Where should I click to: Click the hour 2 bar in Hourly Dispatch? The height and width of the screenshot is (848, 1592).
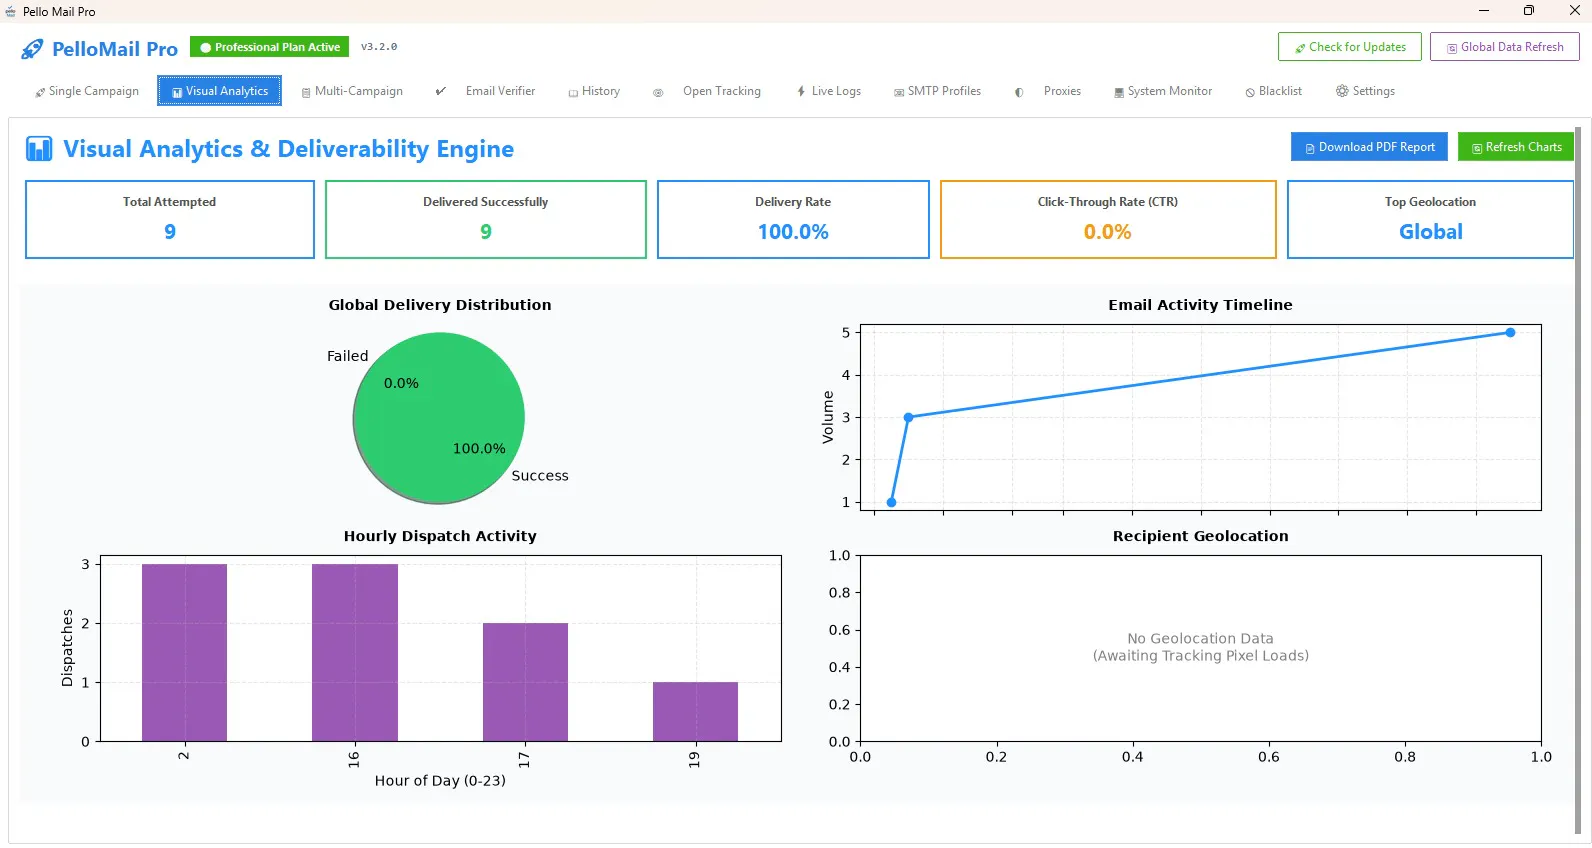[x=184, y=653]
